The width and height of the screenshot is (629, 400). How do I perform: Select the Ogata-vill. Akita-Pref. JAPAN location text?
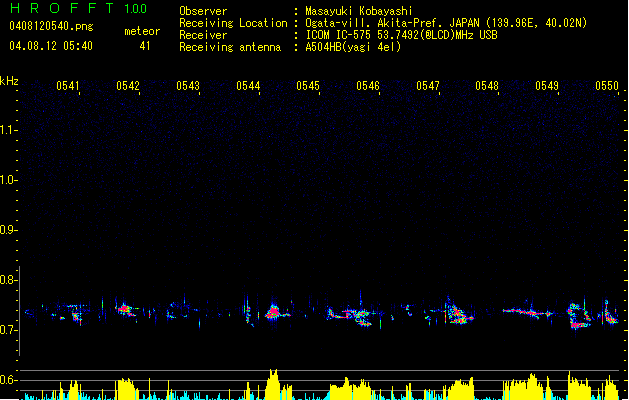pyautogui.click(x=446, y=23)
